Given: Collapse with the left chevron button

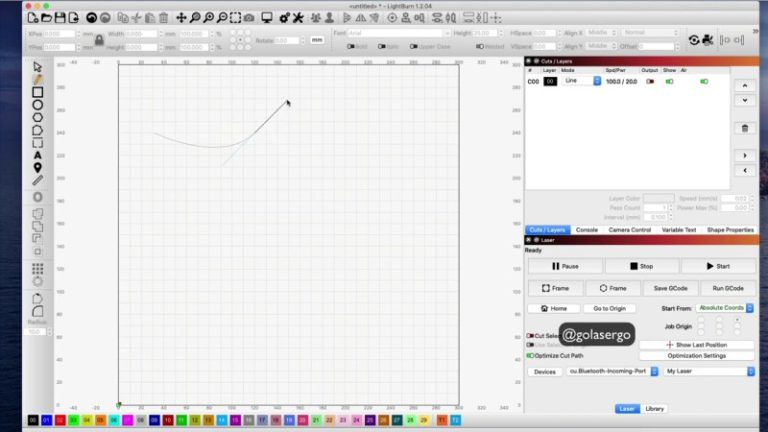Looking at the screenshot, I should [x=745, y=170].
